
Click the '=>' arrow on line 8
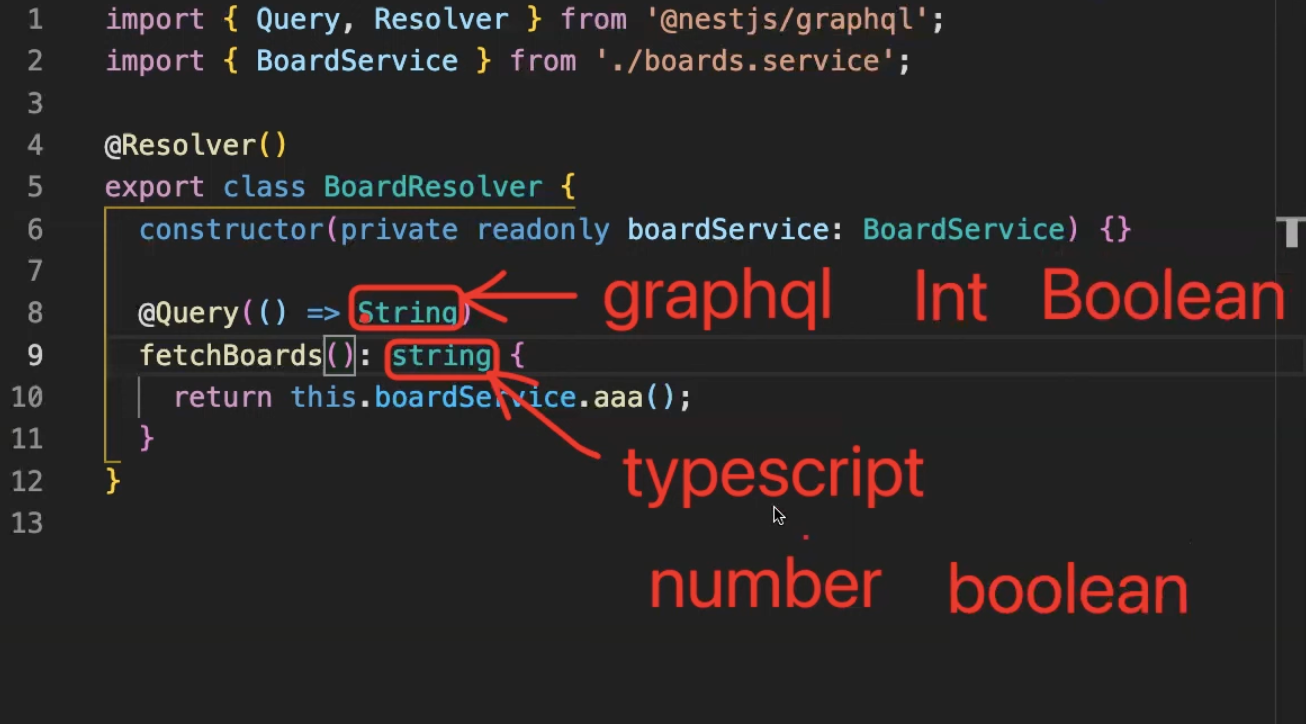click(x=323, y=313)
